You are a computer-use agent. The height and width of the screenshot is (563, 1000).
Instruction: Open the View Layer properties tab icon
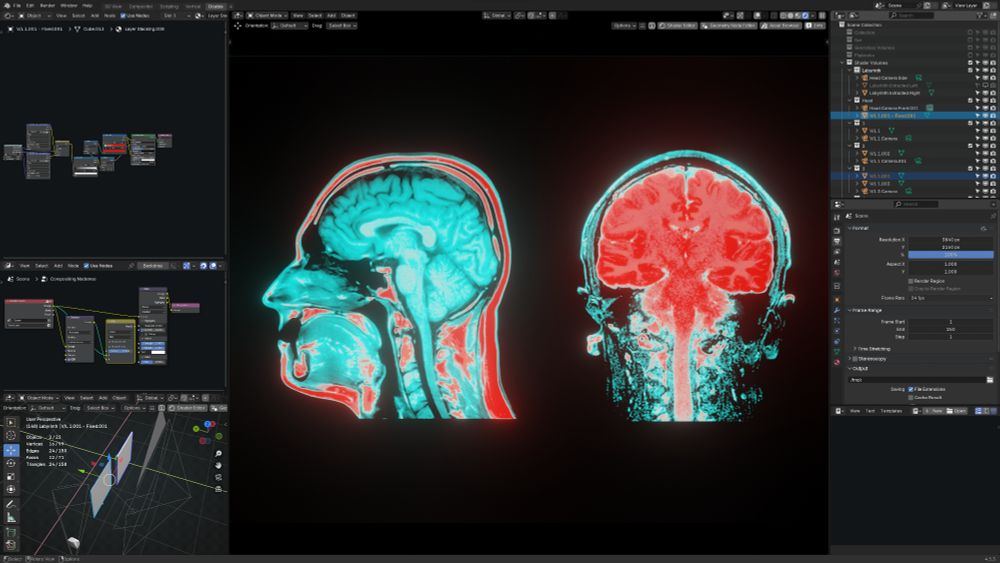point(837,252)
